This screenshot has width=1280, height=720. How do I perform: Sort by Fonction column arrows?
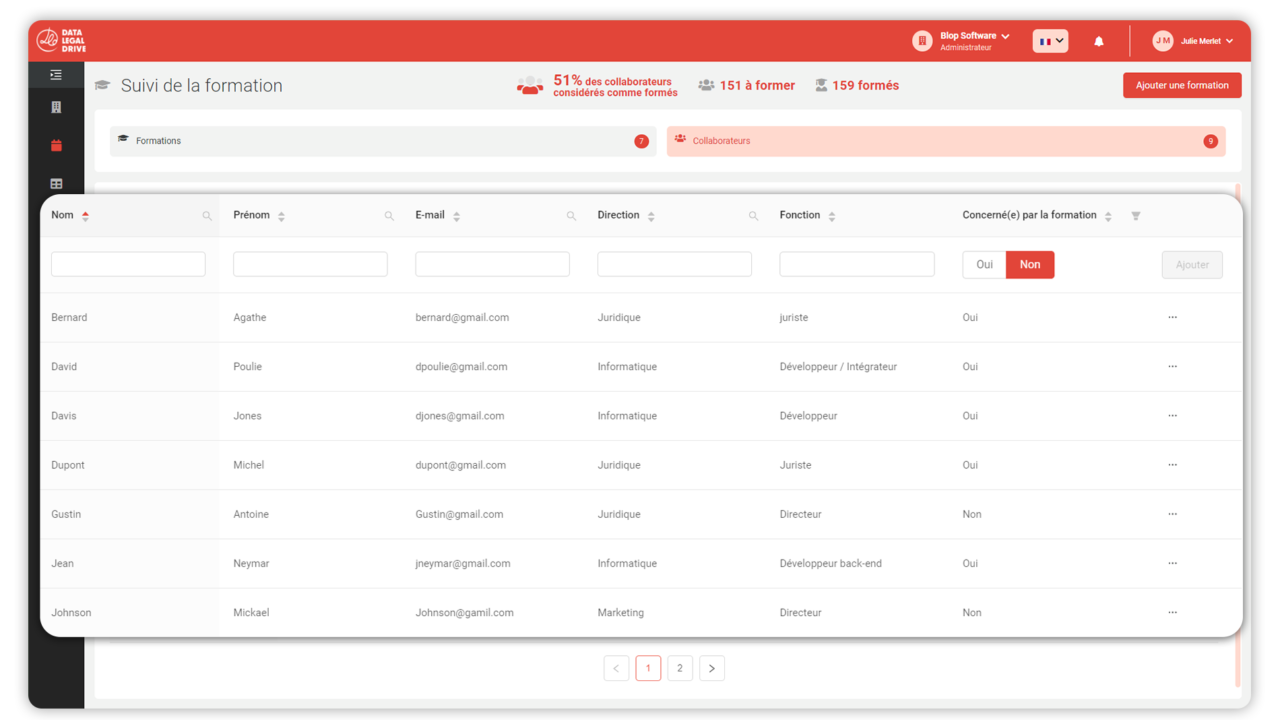(831, 216)
